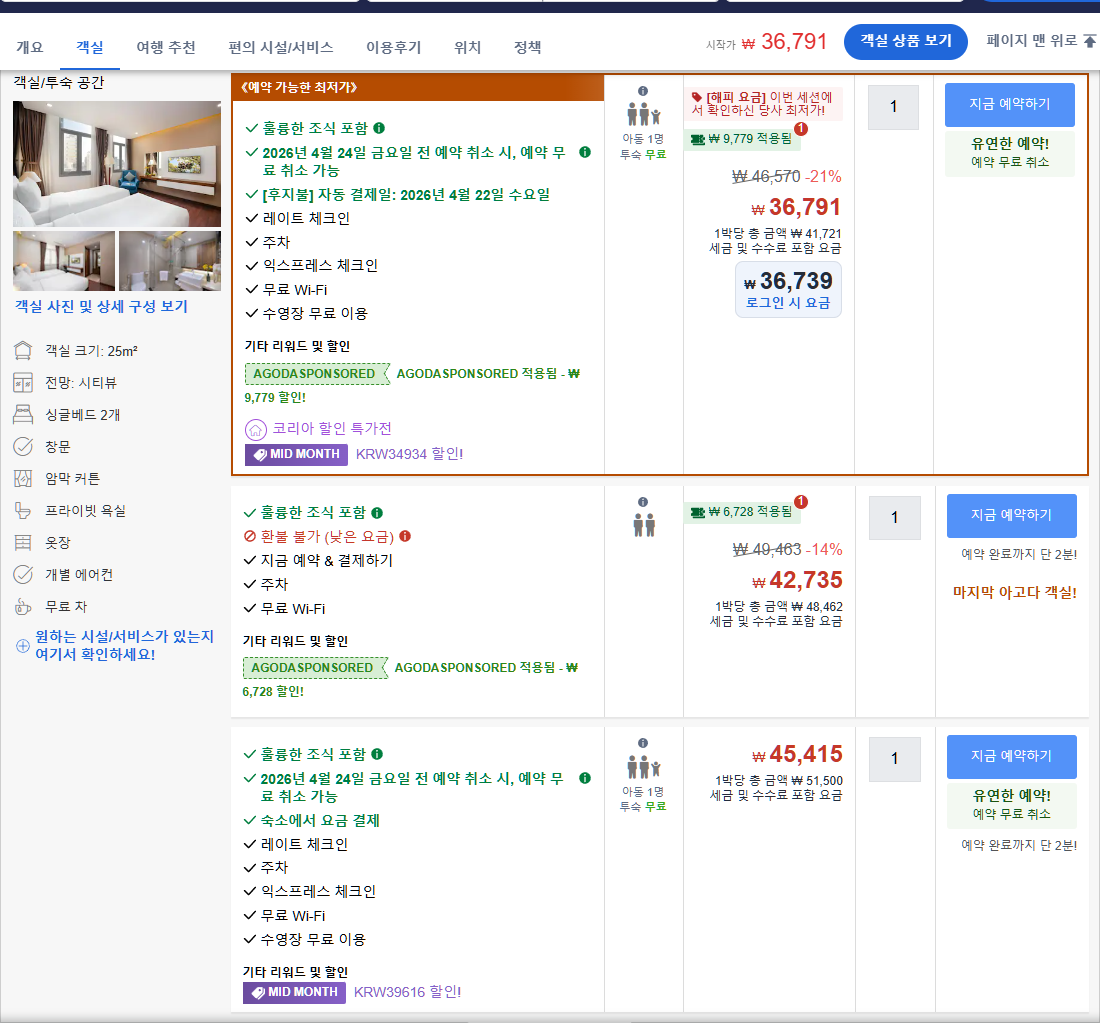This screenshot has width=1100, height=1024.
Task: Open 객실 사진 및 상세 구성 보기 link
Action: coord(102,306)
